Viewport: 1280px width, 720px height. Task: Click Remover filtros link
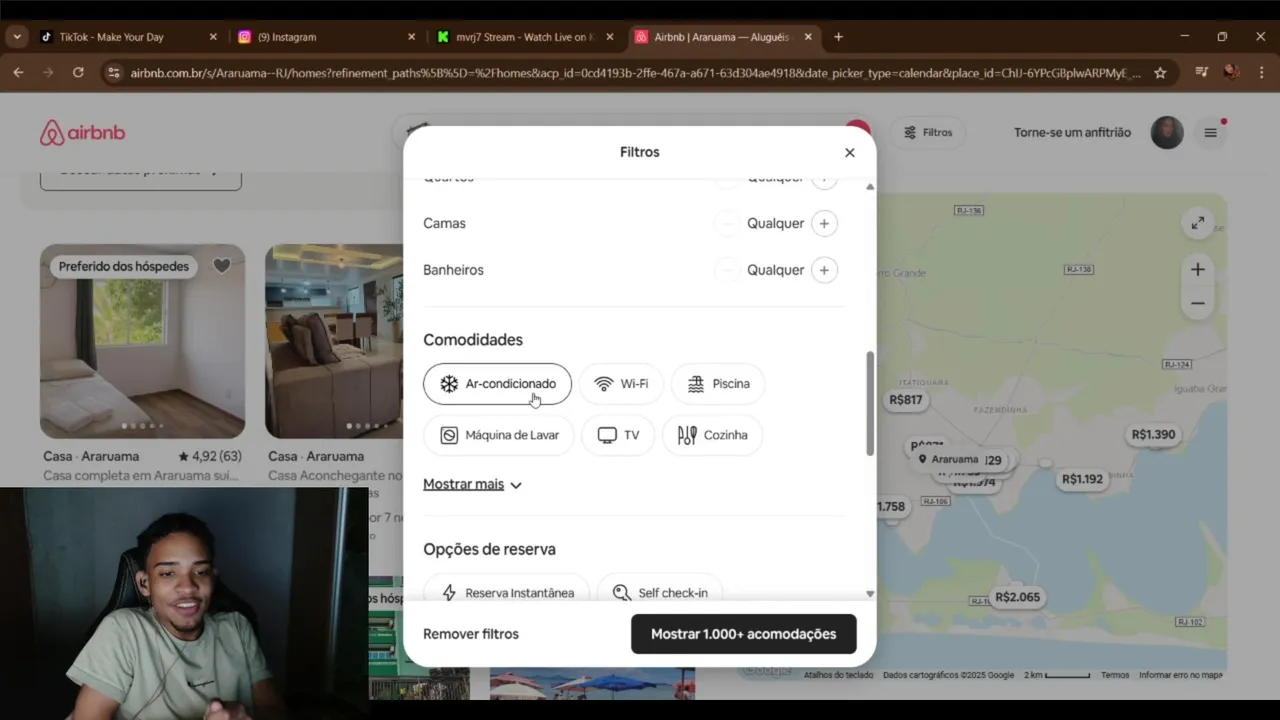coord(471,634)
